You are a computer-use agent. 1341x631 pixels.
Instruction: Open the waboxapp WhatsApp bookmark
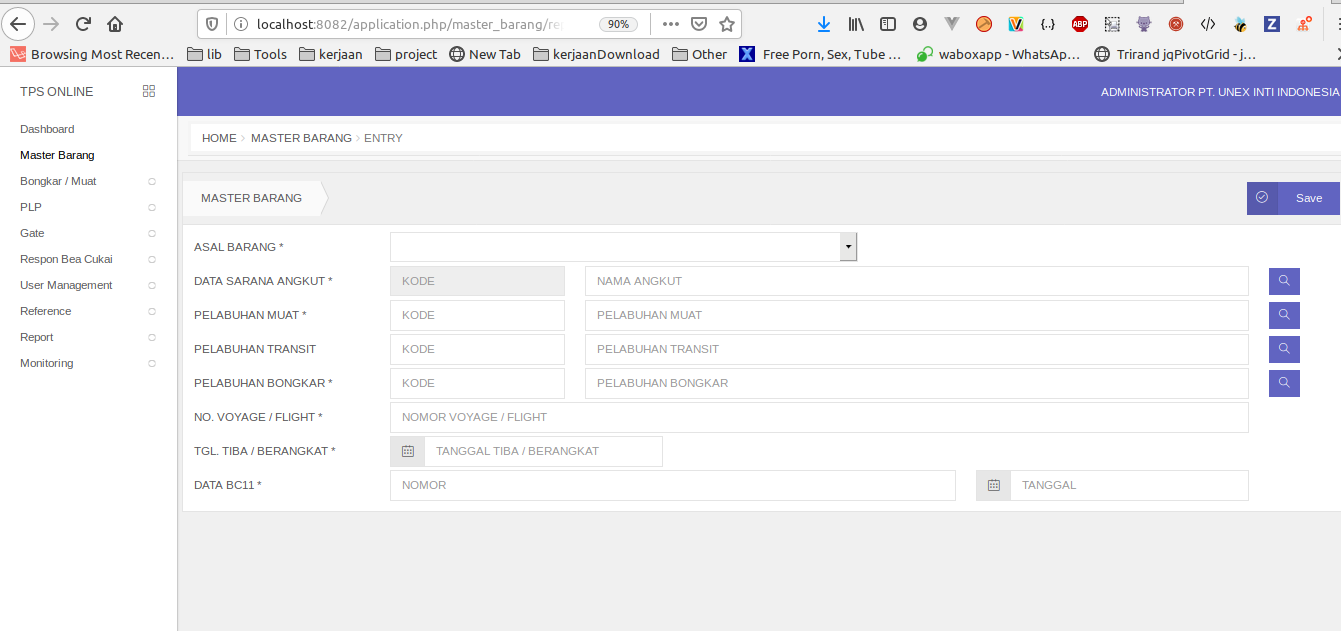tap(999, 54)
